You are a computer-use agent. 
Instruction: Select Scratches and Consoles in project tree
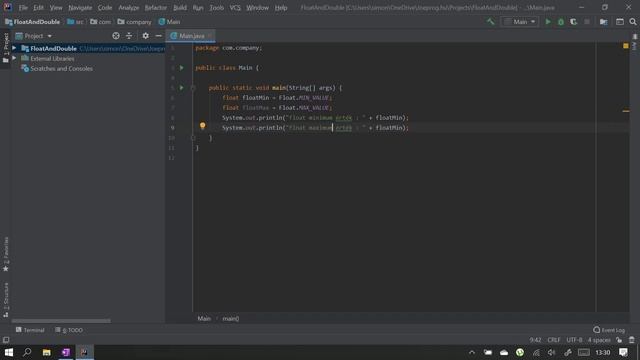pos(61,69)
